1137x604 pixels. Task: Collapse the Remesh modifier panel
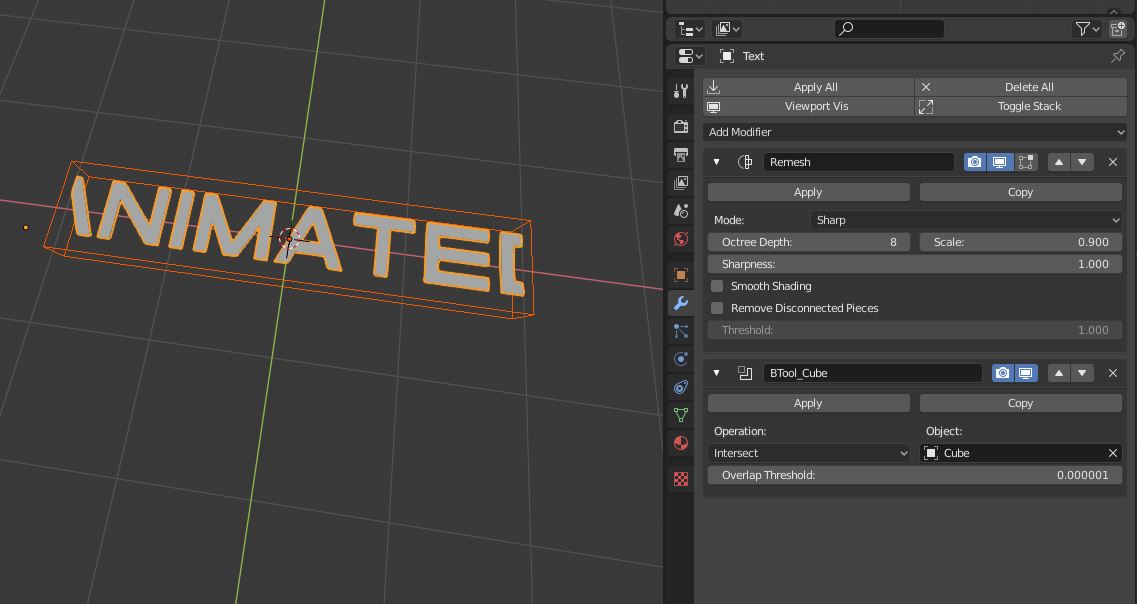pos(716,162)
